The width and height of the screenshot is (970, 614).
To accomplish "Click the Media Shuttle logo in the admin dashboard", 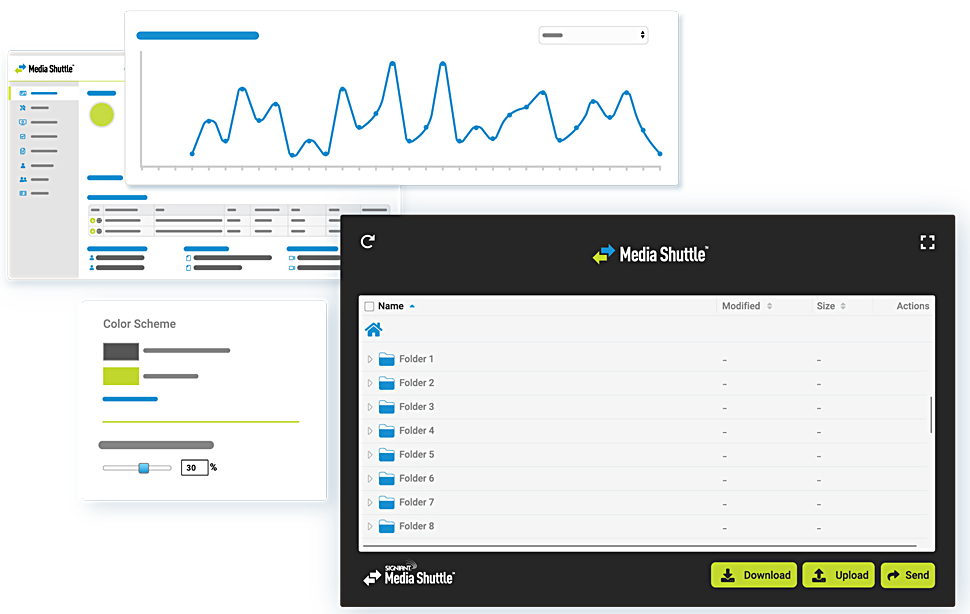I will tap(44, 69).
